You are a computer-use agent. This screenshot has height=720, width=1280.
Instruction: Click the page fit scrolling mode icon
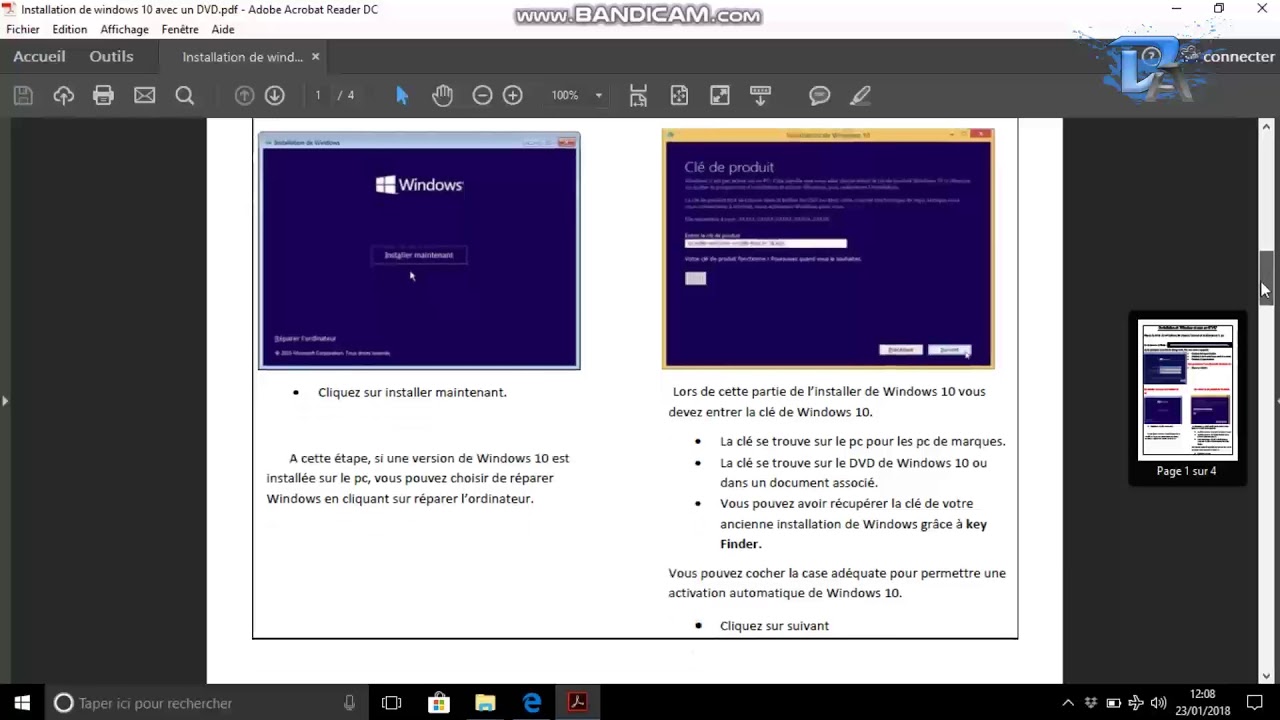click(638, 95)
